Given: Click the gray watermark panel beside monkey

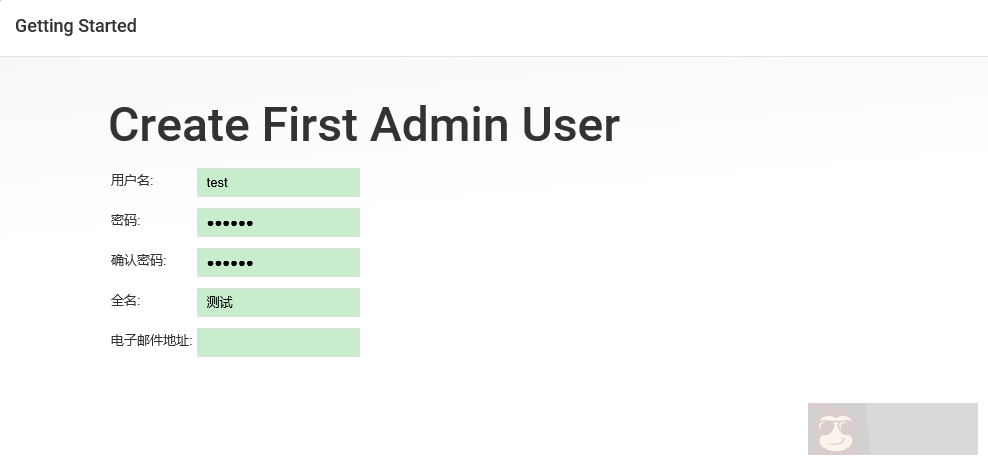Looking at the screenshot, I should (x=921, y=429).
